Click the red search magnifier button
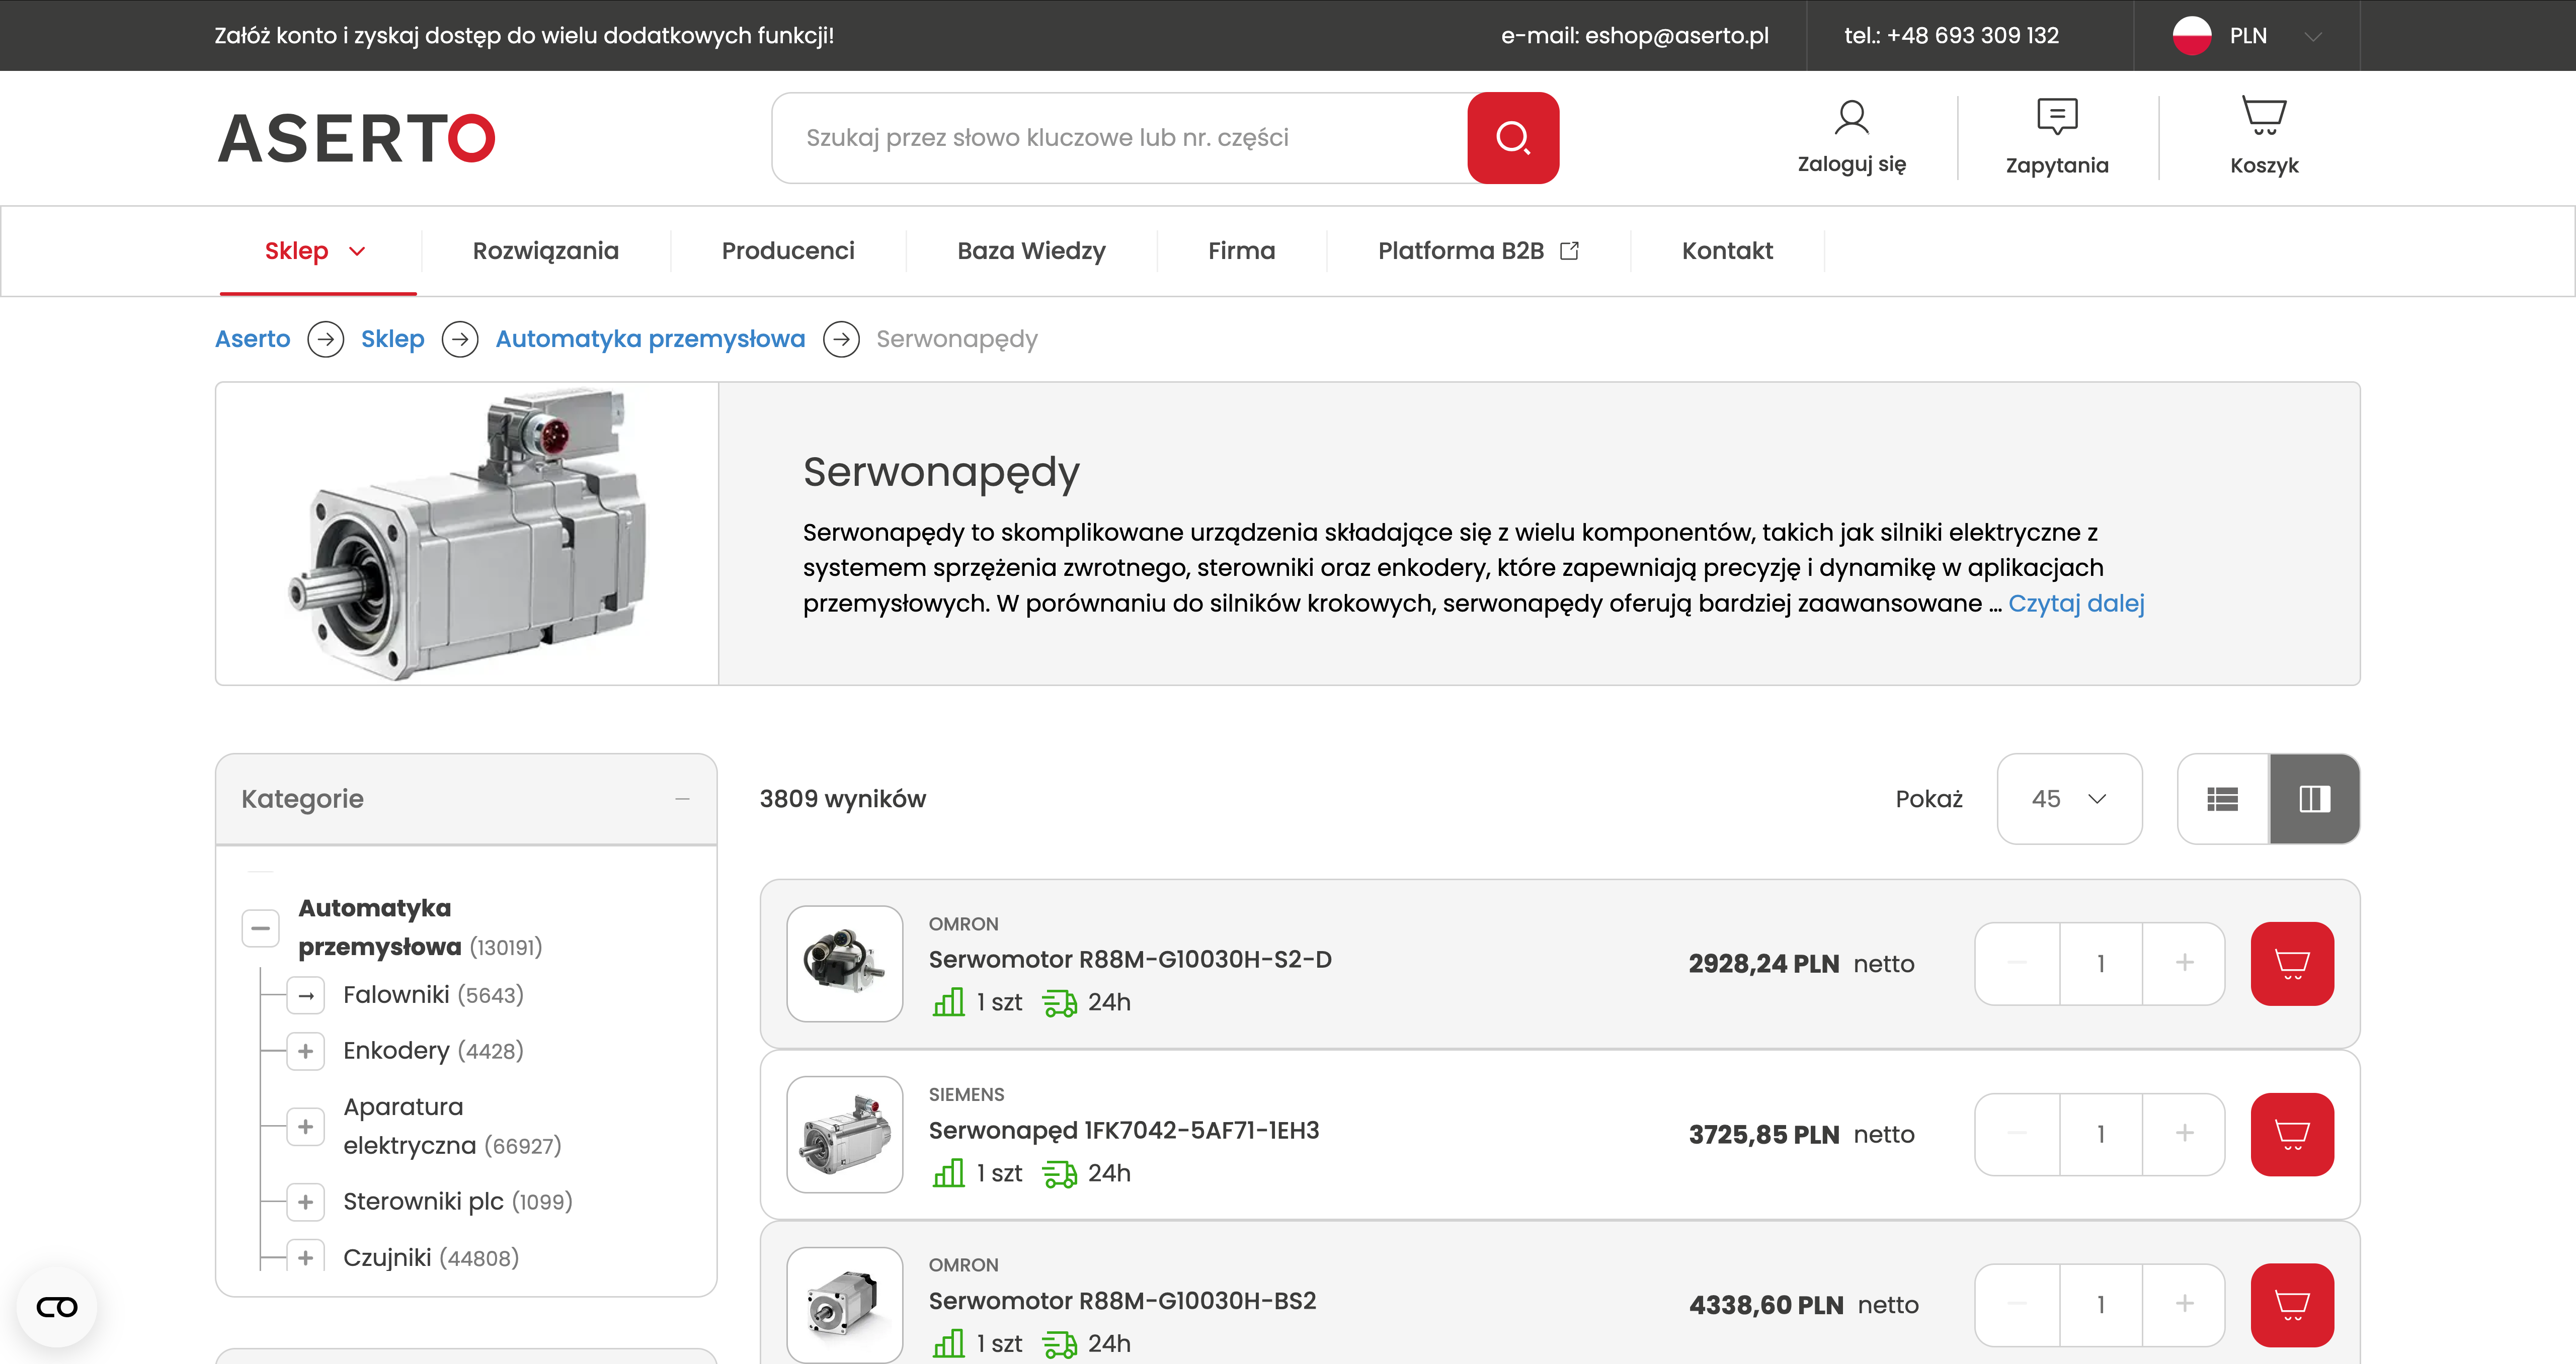This screenshot has height=1364, width=2576. pos(1512,138)
